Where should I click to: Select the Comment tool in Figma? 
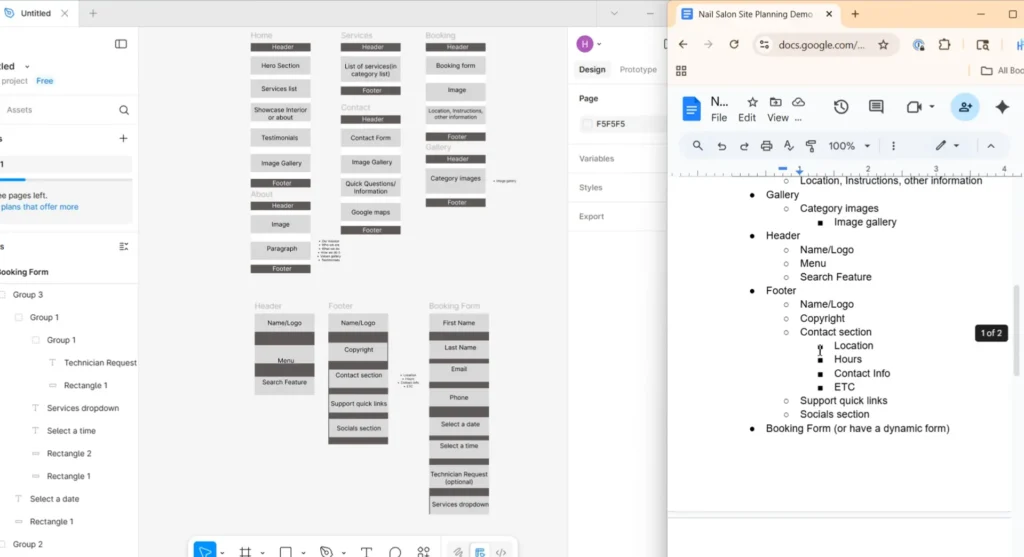[x=395, y=551]
